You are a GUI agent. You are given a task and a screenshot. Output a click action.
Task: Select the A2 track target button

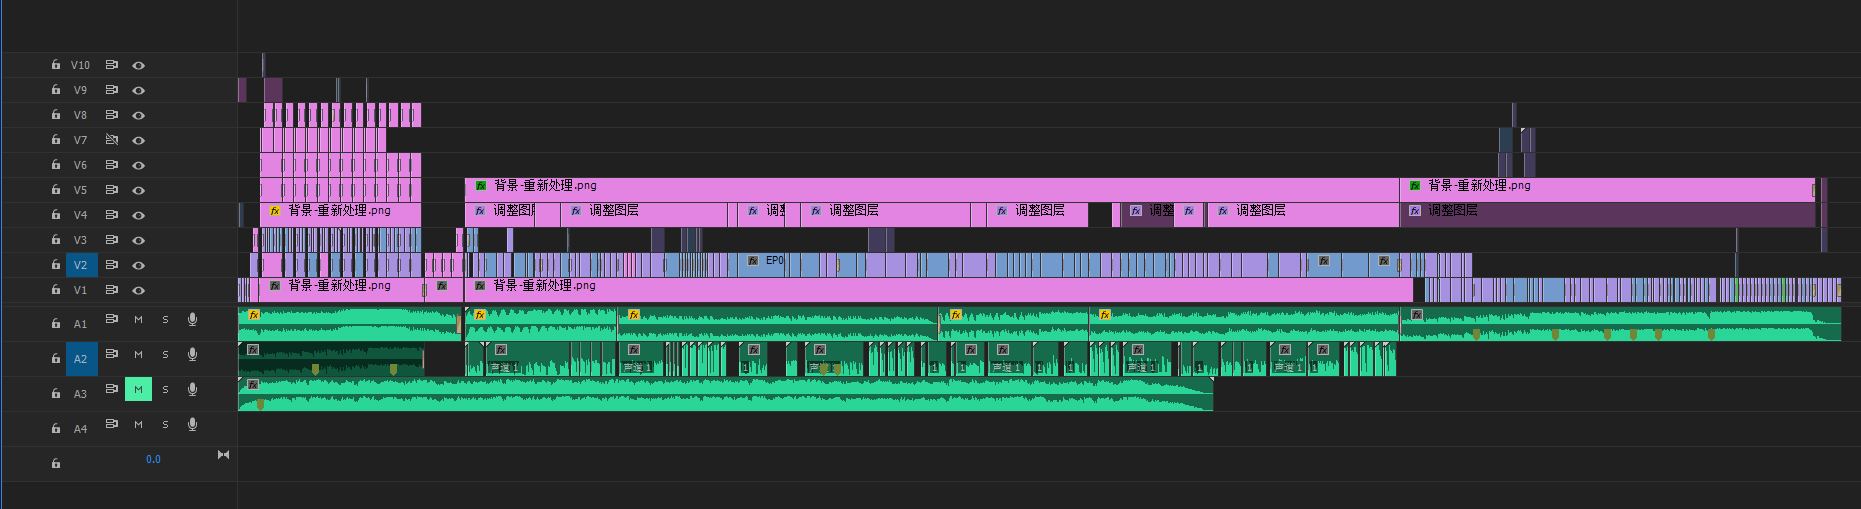tap(81, 359)
